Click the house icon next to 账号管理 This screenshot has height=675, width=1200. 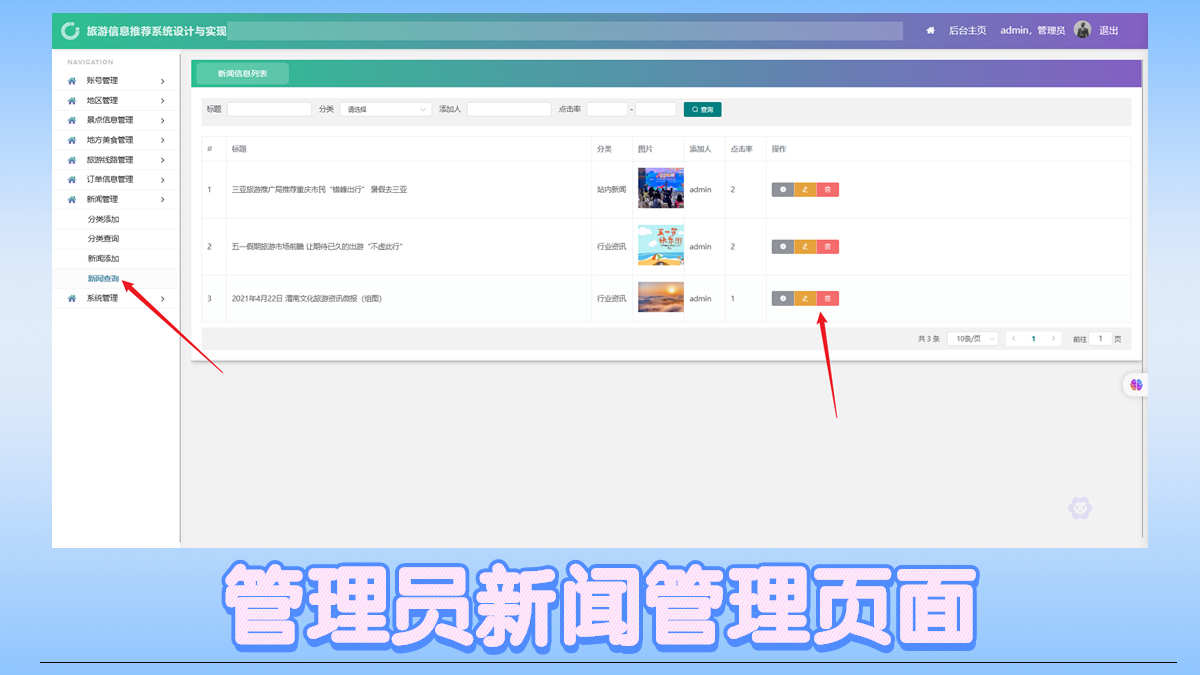click(71, 81)
